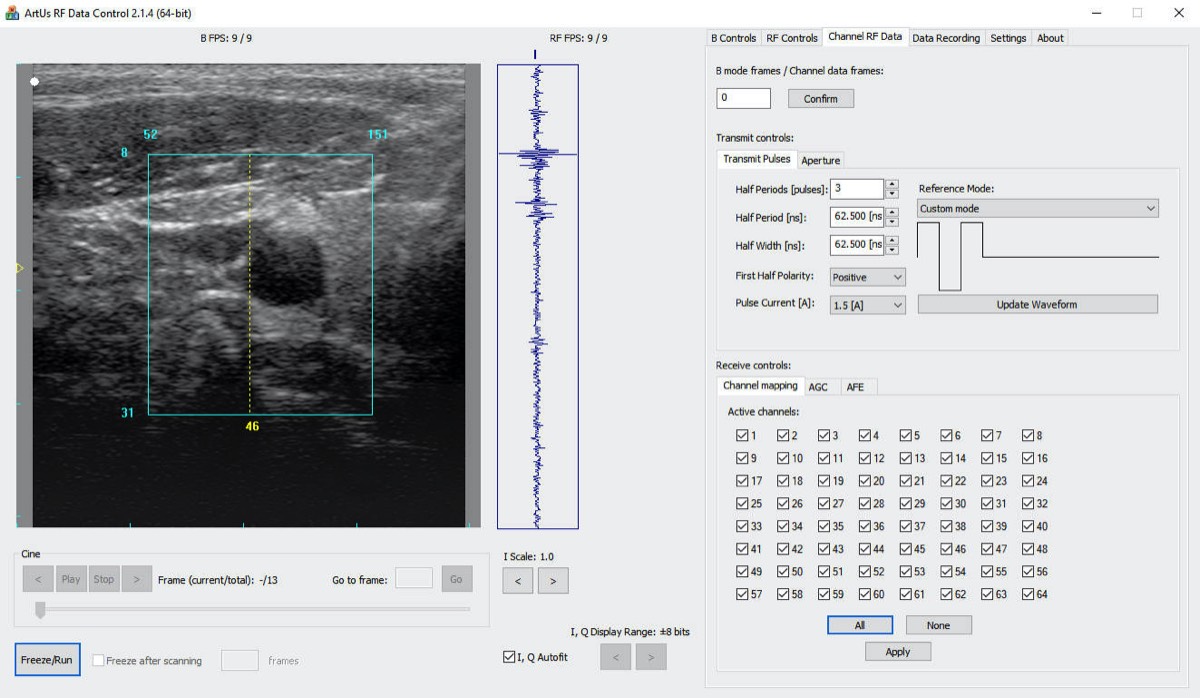Select All active channels button
Viewport: 1200px width, 698px height.
860,625
